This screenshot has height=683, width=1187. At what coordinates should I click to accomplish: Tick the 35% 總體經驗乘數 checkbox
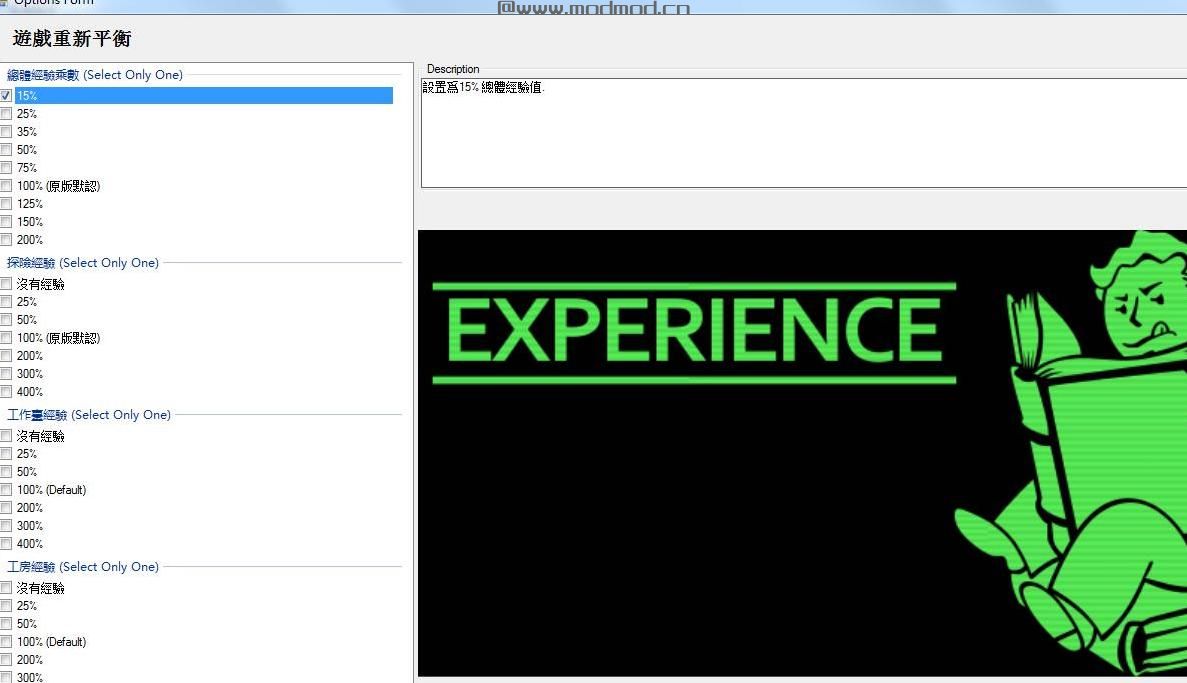click(6, 132)
